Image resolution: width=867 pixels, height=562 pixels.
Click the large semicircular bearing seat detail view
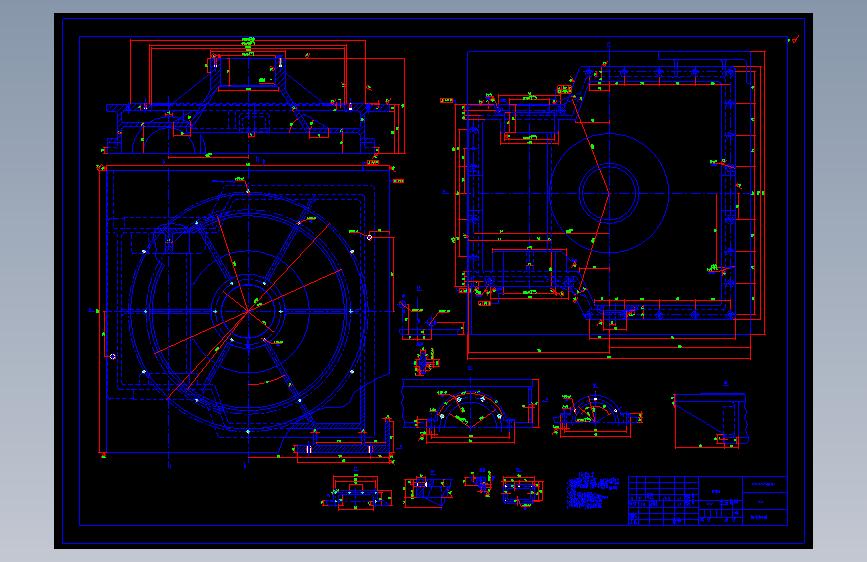pyautogui.click(x=470, y=410)
